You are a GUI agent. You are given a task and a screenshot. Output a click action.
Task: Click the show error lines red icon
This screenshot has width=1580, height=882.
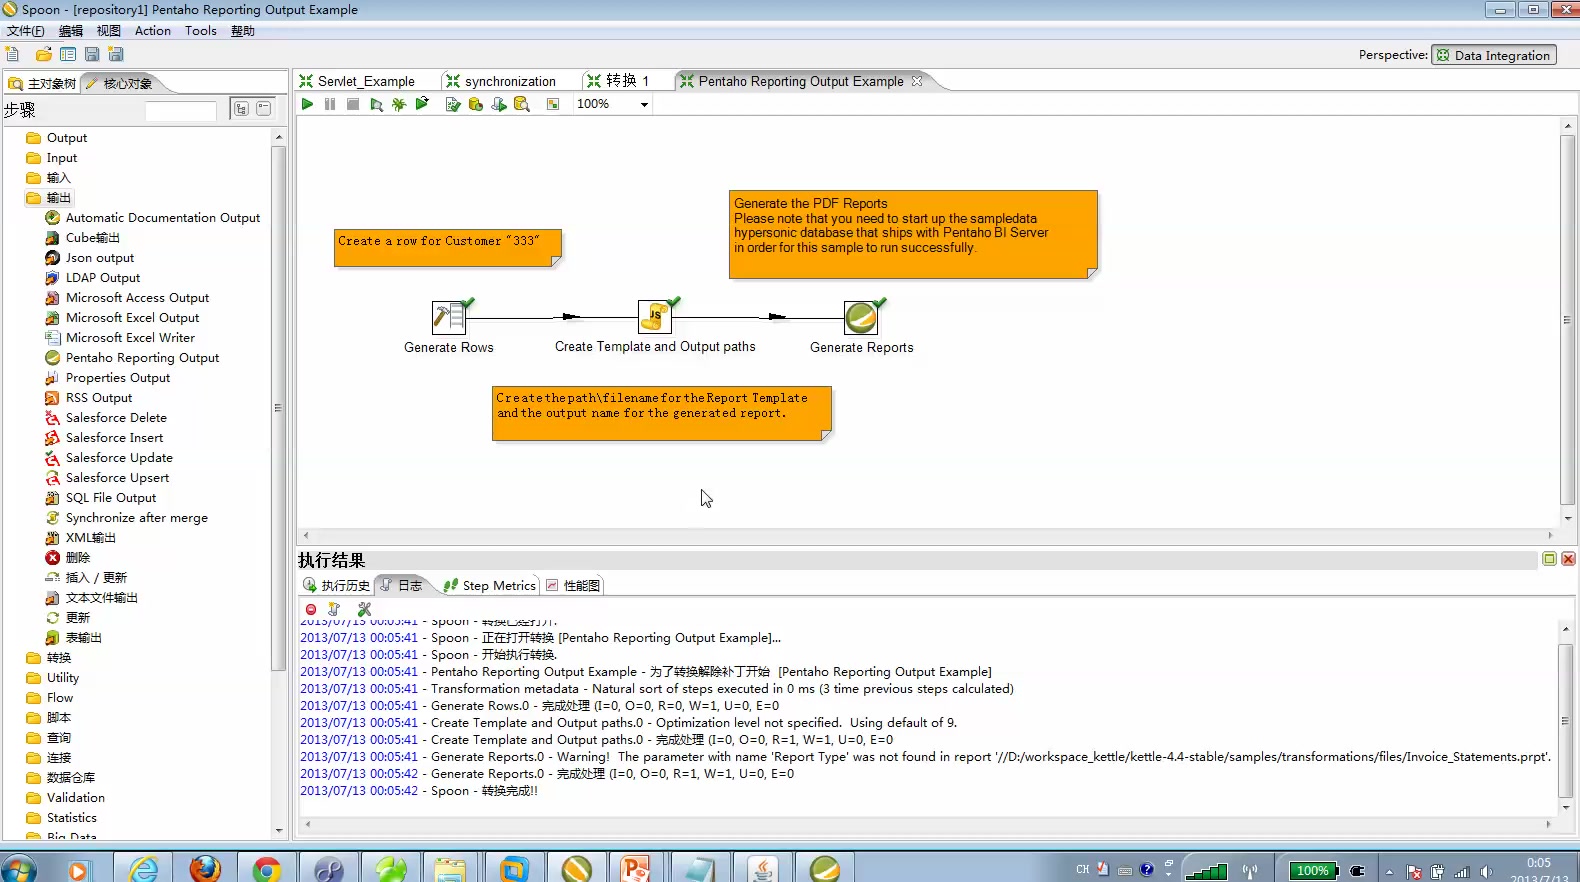coord(311,609)
